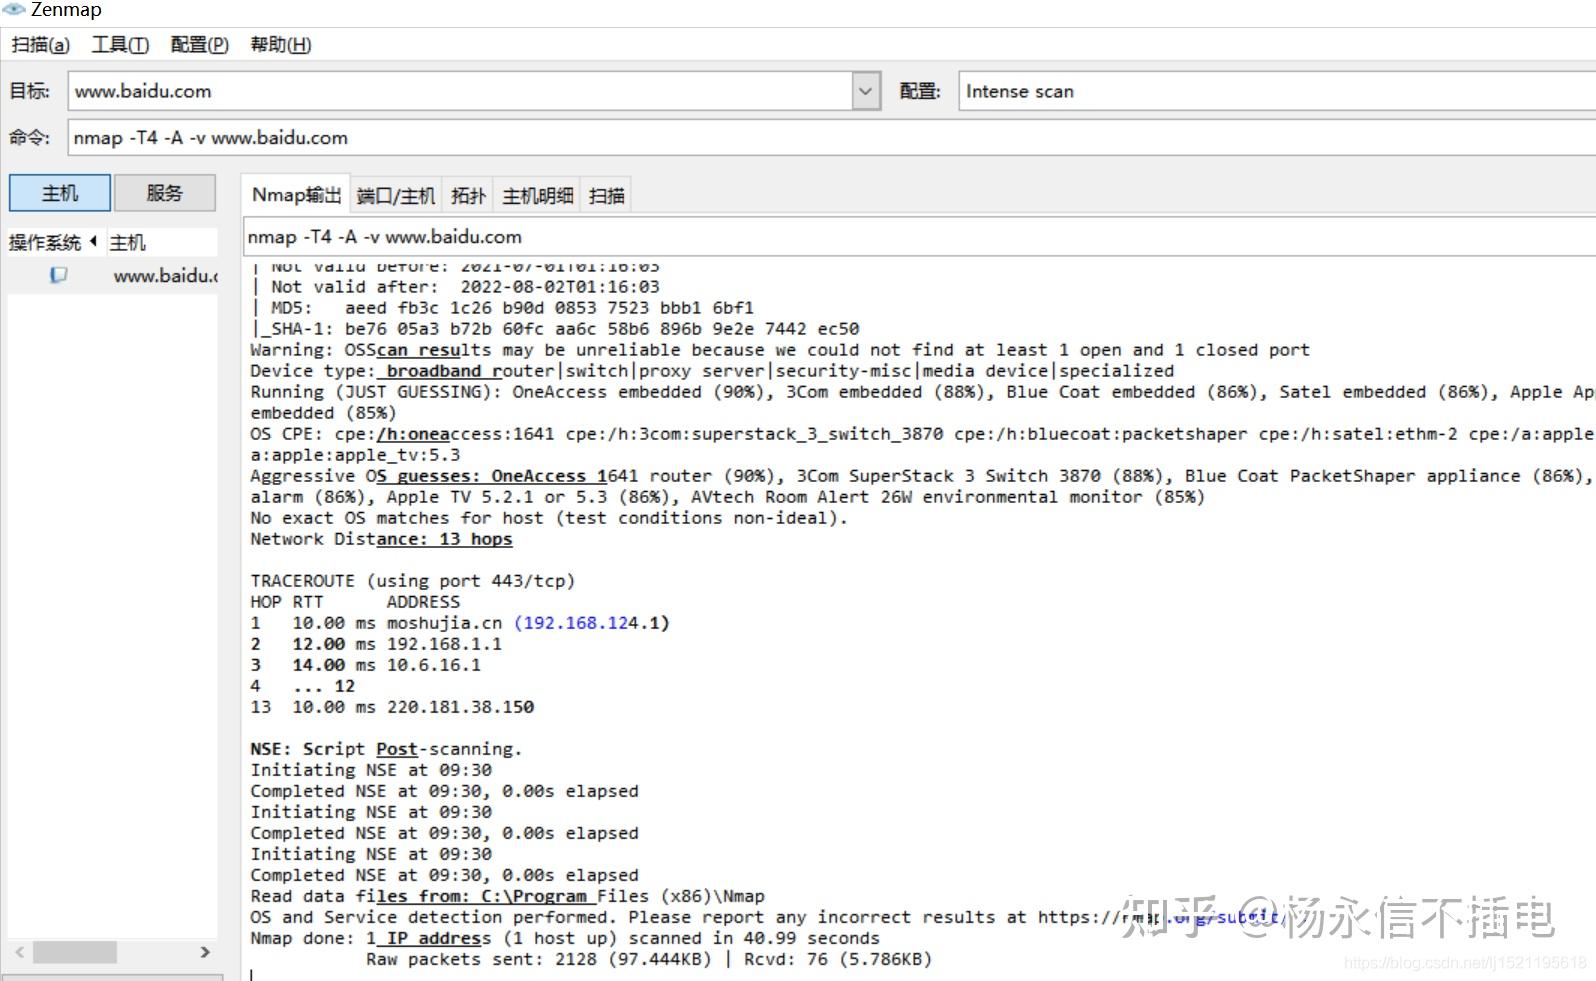Select the 服务 services button
The width and height of the screenshot is (1596, 981).
pyautogui.click(x=165, y=193)
